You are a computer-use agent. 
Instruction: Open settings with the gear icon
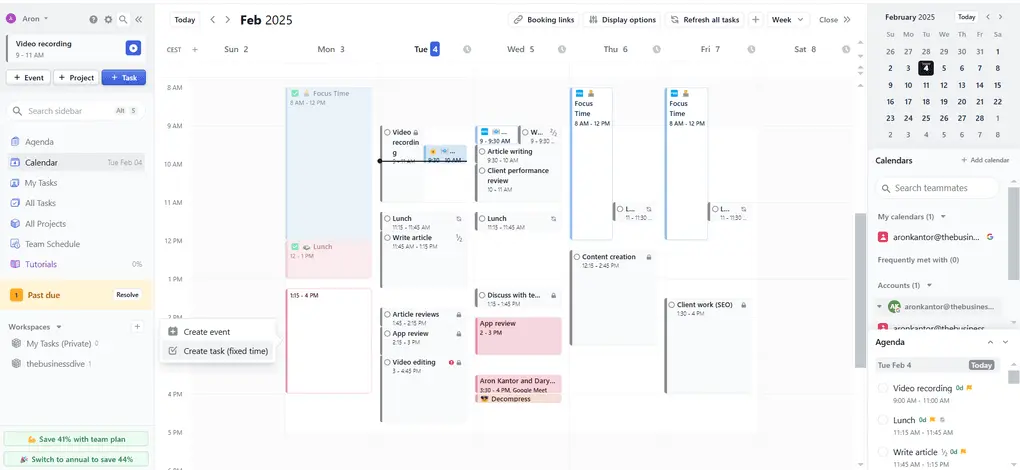108,19
